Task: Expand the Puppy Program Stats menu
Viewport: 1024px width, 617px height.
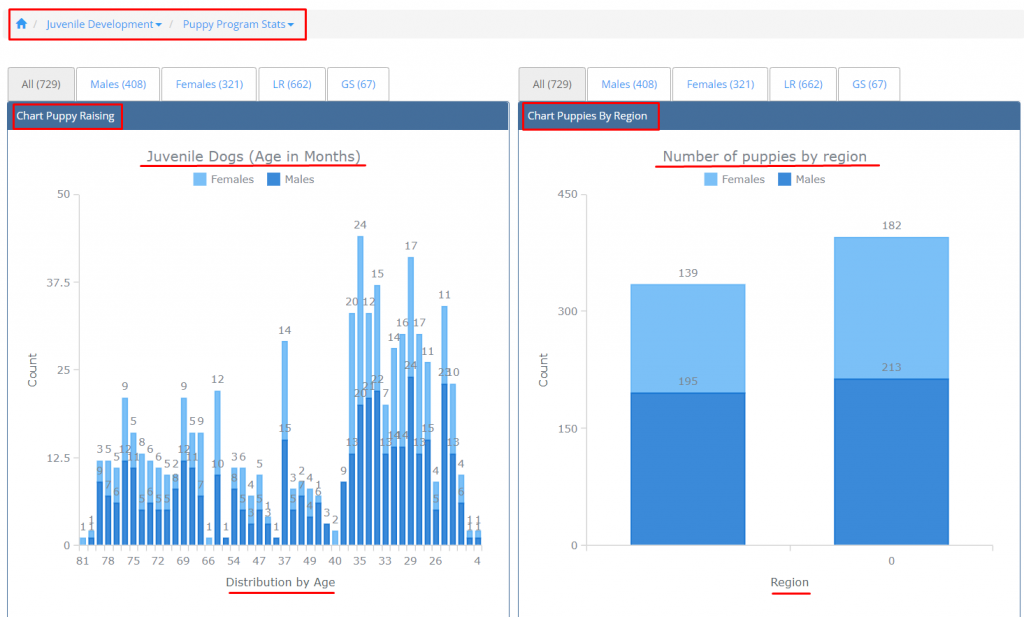Action: 238,24
